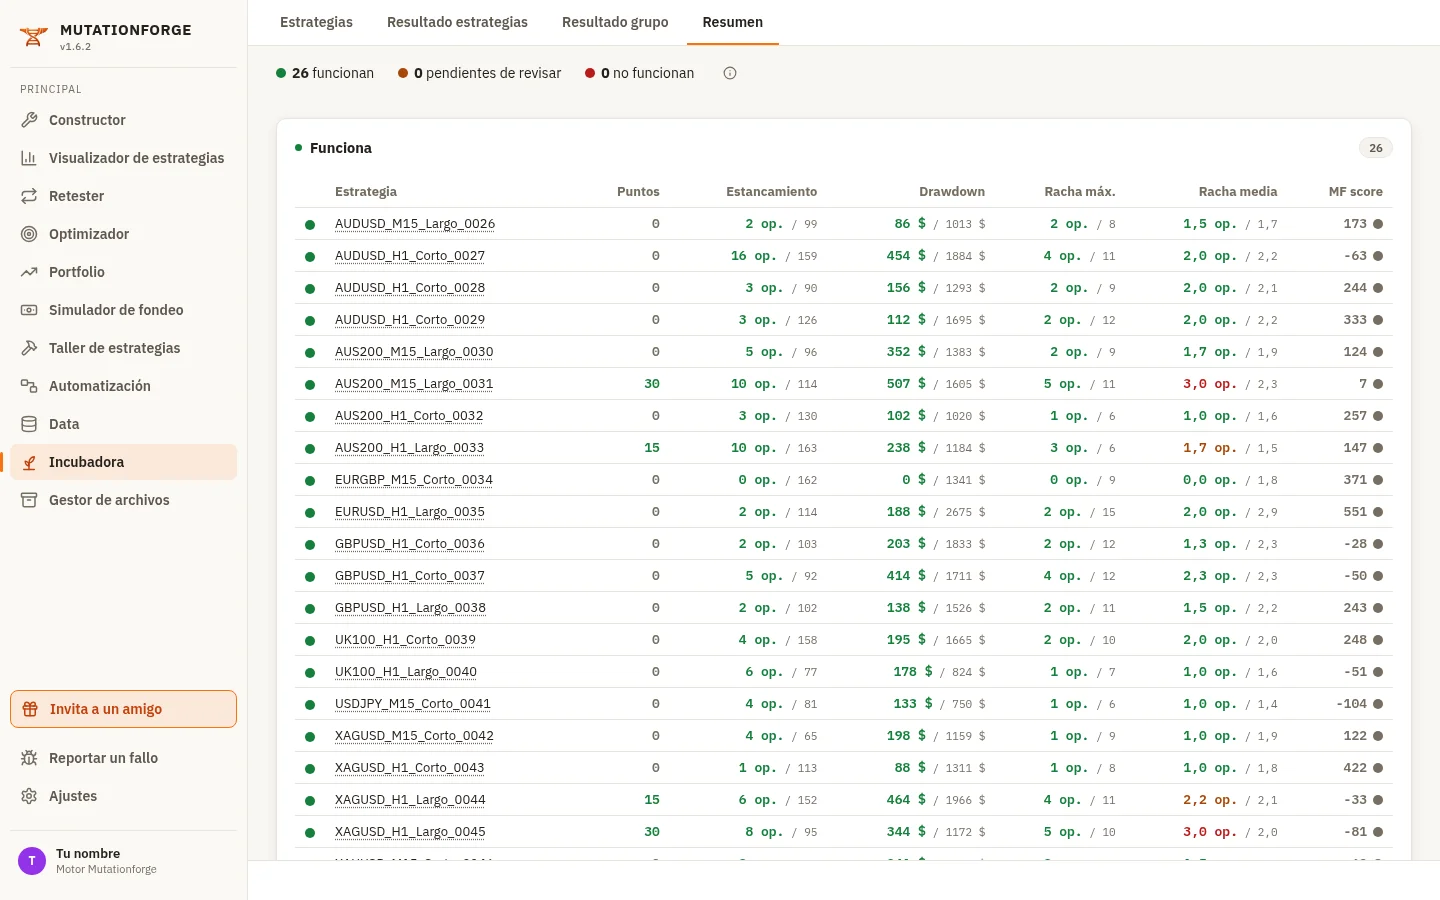
Task: Click Racha media 3,0 op. for AUS200_M15_Largo_0031
Action: click(1210, 384)
